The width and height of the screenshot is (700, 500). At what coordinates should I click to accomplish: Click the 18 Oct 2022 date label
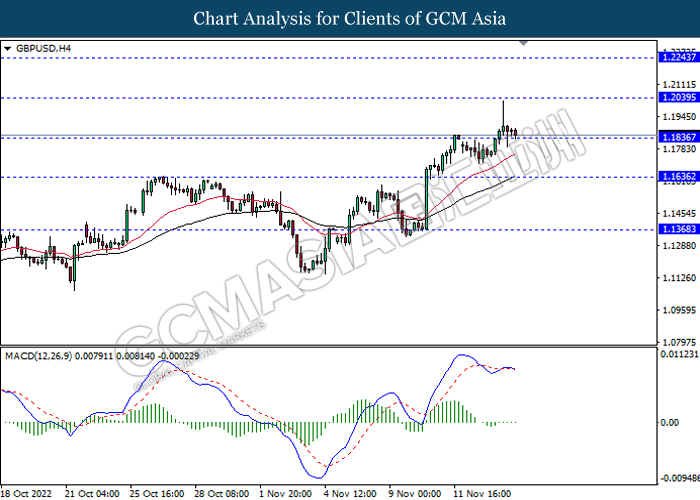pyautogui.click(x=27, y=494)
